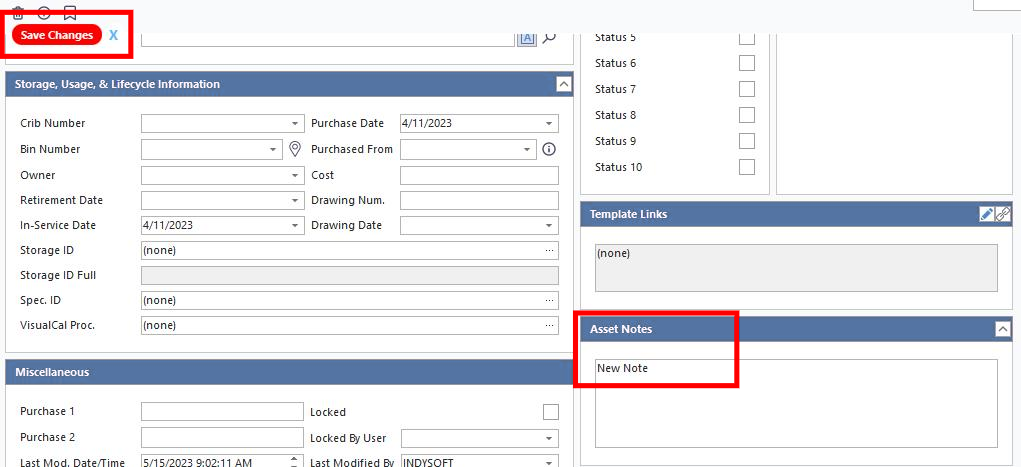1021x467 pixels.
Task: Click the Cost input field
Action: 479,175
